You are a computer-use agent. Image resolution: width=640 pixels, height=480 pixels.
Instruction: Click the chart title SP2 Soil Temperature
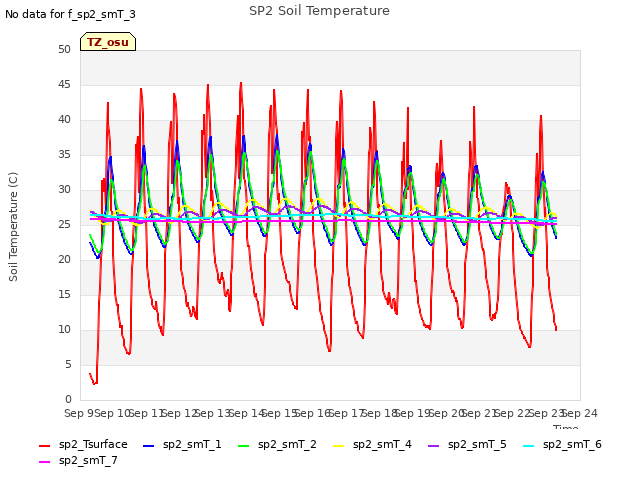click(319, 11)
